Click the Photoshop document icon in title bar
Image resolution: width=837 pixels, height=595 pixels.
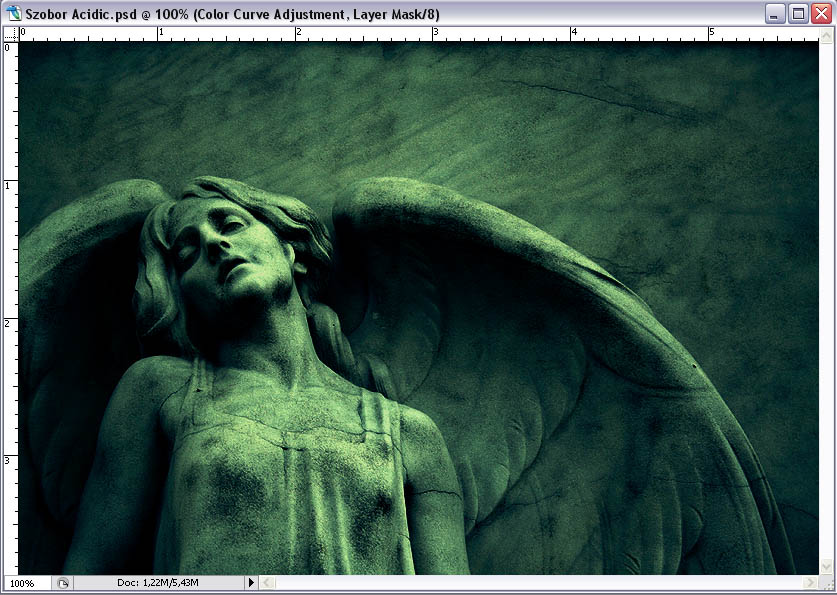tap(14, 14)
